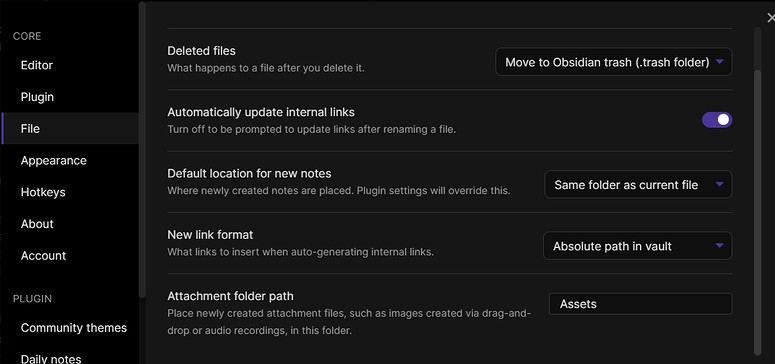Click the "Place newly created attachment files" description
This screenshot has height=364, width=775.
click(349, 322)
